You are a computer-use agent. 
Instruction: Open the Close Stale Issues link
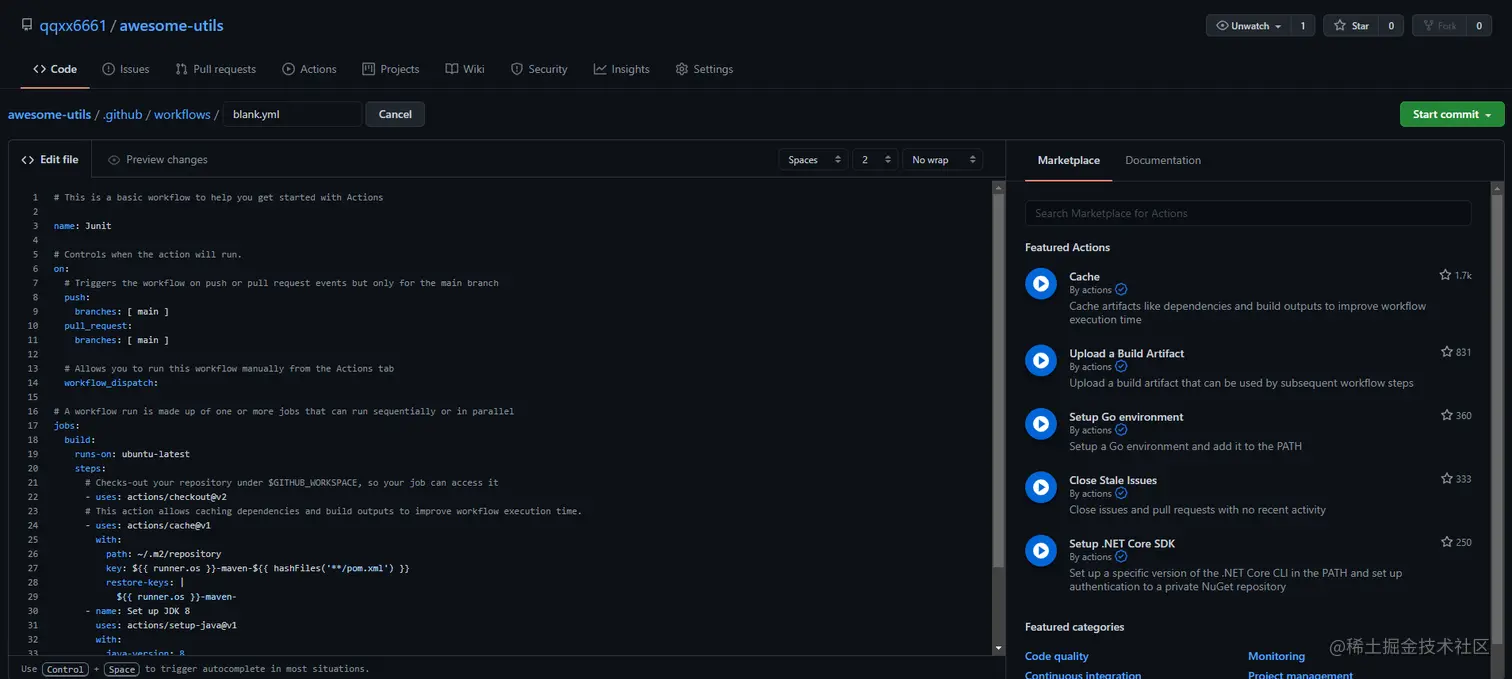(1113, 480)
